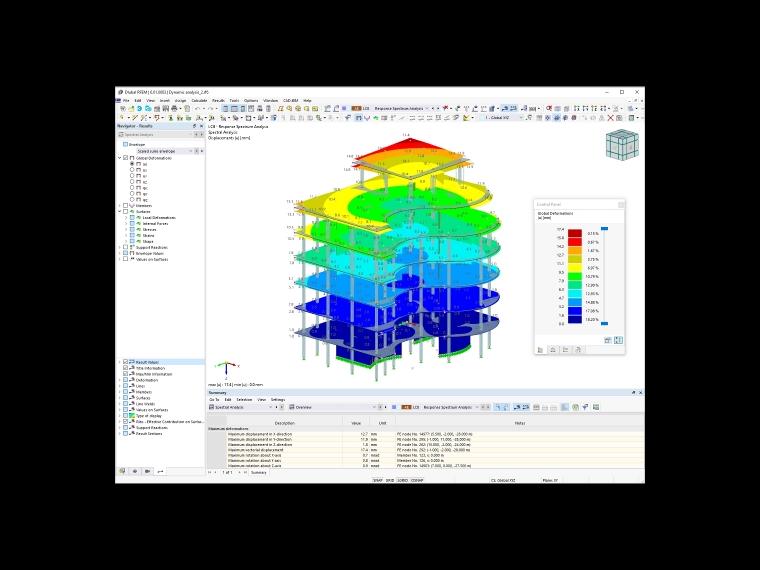760x570 pixels.
Task: Open the Results menu
Action: pos(218,100)
